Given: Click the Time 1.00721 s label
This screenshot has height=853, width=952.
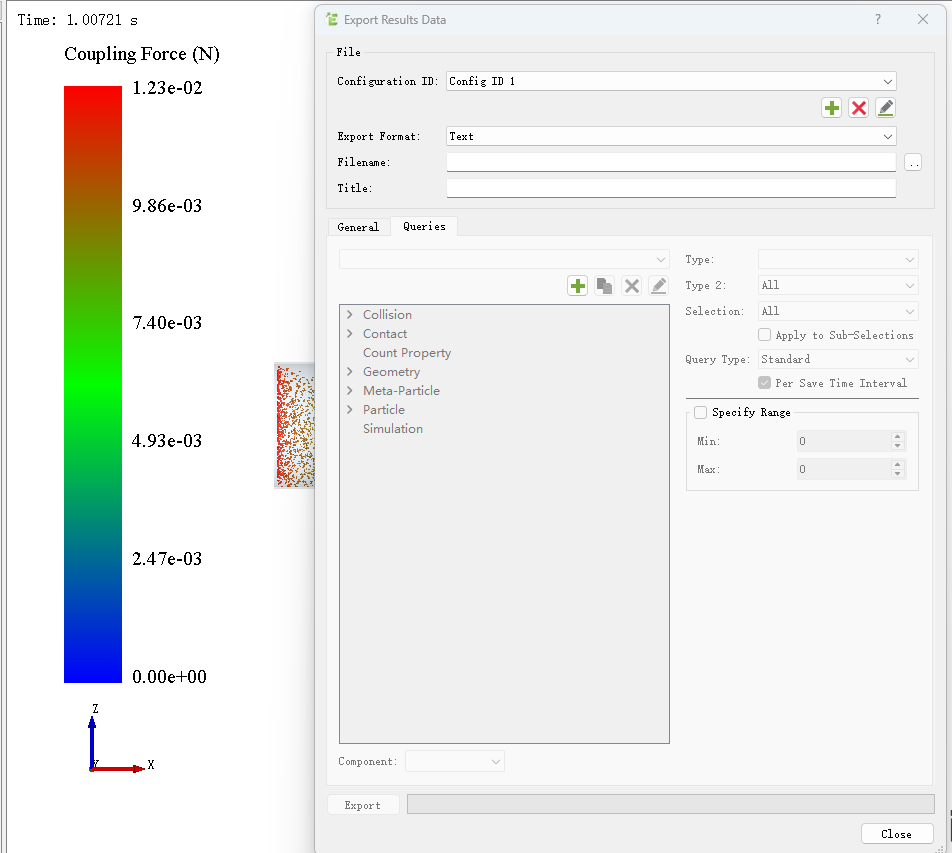Looking at the screenshot, I should click(x=77, y=20).
